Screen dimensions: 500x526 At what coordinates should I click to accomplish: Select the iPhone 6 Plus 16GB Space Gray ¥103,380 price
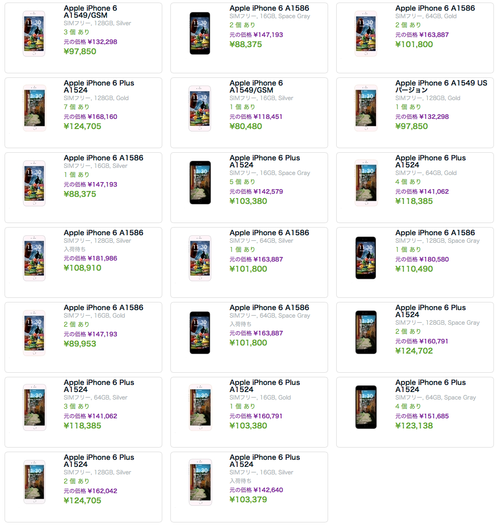[x=248, y=201]
